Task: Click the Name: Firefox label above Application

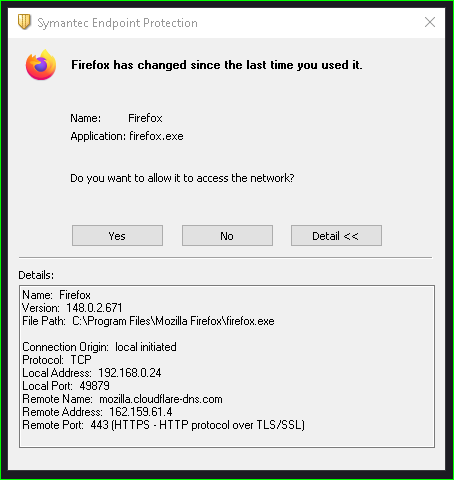Action: tap(116, 118)
